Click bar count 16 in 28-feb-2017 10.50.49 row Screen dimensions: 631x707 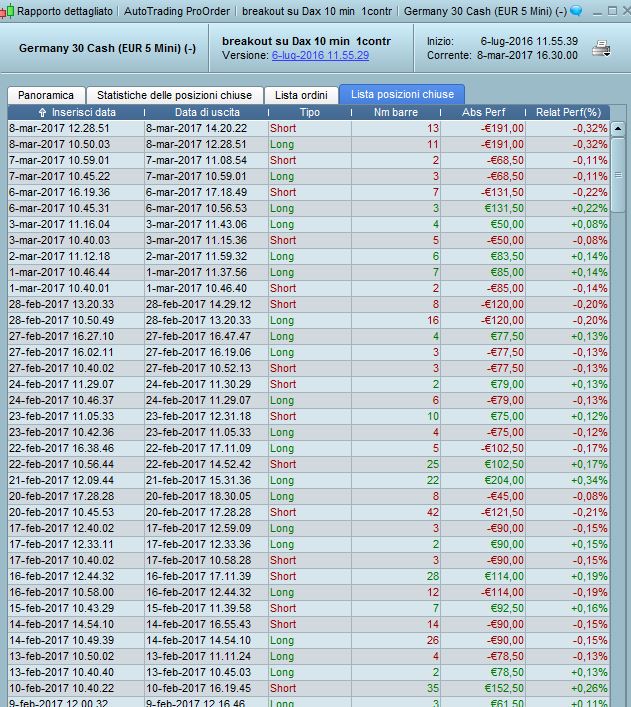pos(433,321)
